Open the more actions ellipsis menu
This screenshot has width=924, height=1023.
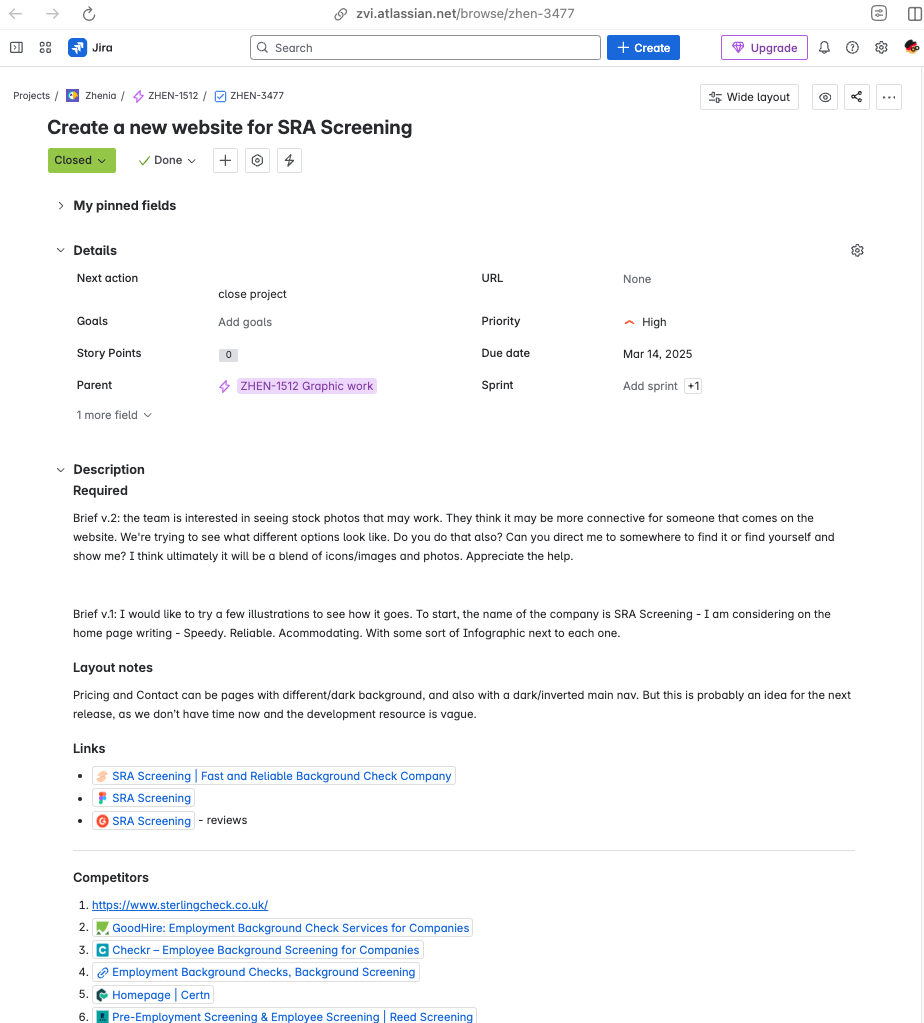tap(889, 97)
